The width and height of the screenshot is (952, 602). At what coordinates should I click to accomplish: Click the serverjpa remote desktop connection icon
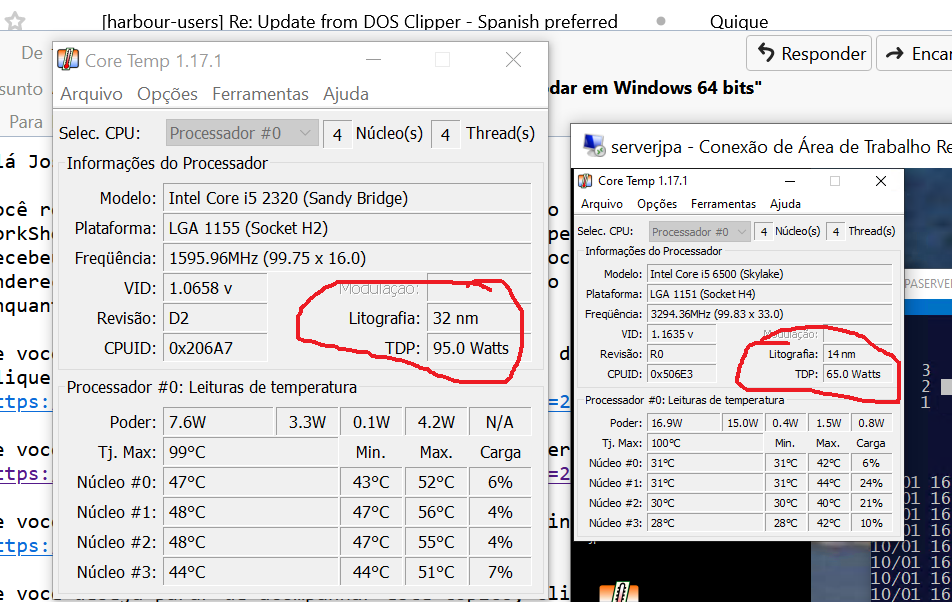click(x=594, y=146)
